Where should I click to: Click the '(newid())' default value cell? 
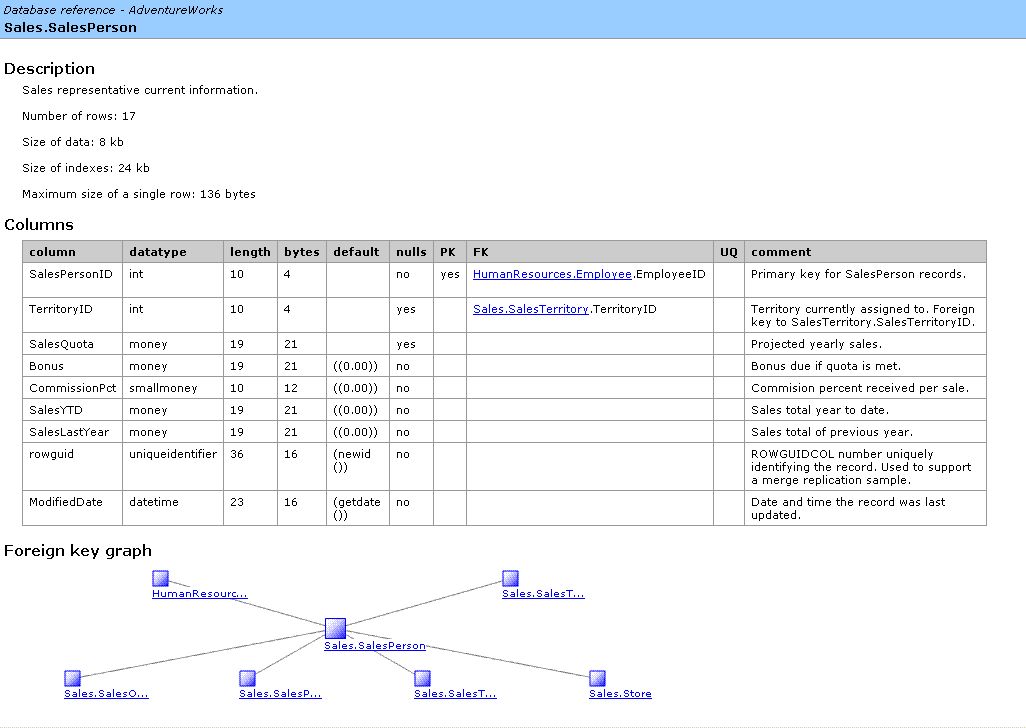coord(358,466)
